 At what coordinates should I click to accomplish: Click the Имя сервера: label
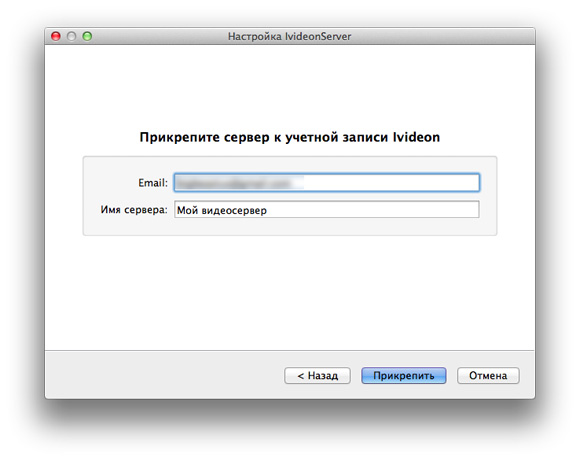click(x=134, y=210)
